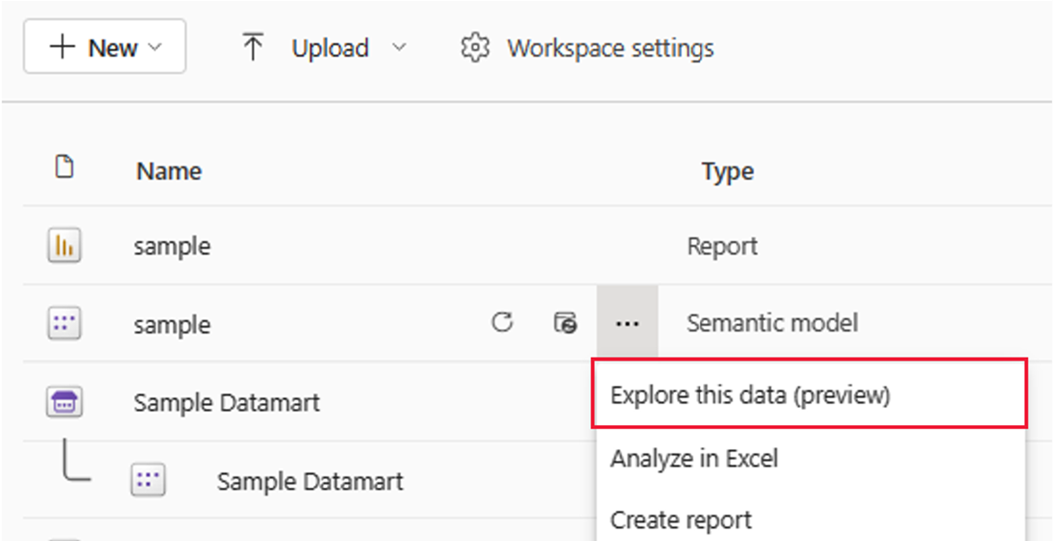Open the sample report by name
This screenshot has width=1053, height=541.
point(172,246)
